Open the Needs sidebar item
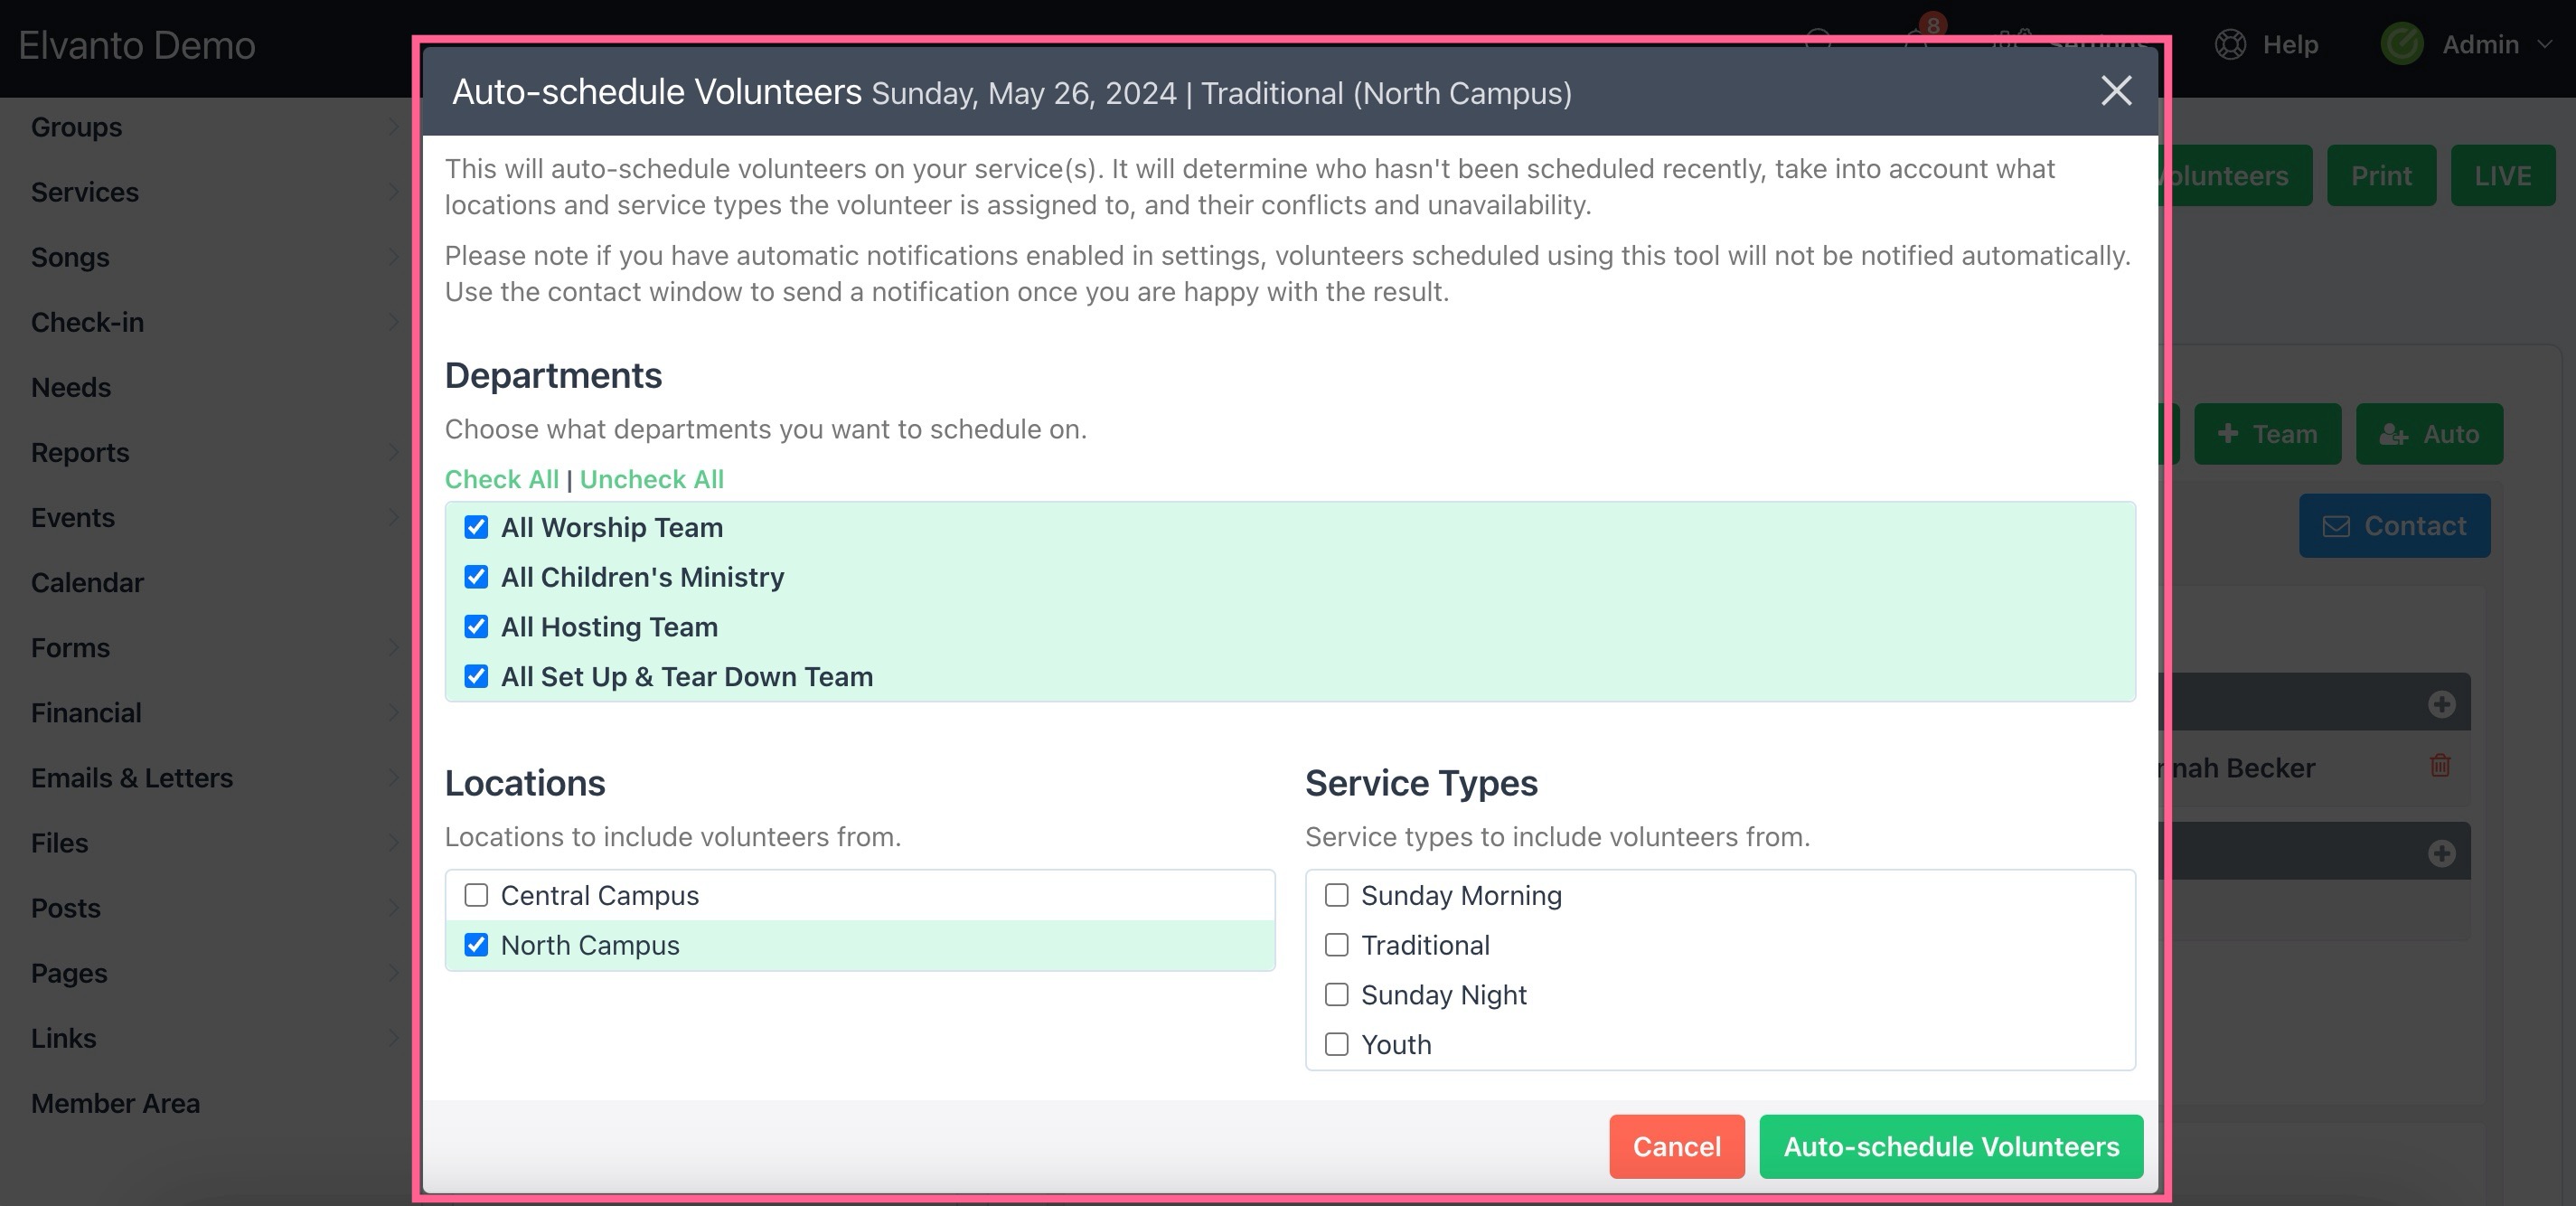Image resolution: width=2576 pixels, height=1206 pixels. pyautogui.click(x=71, y=387)
